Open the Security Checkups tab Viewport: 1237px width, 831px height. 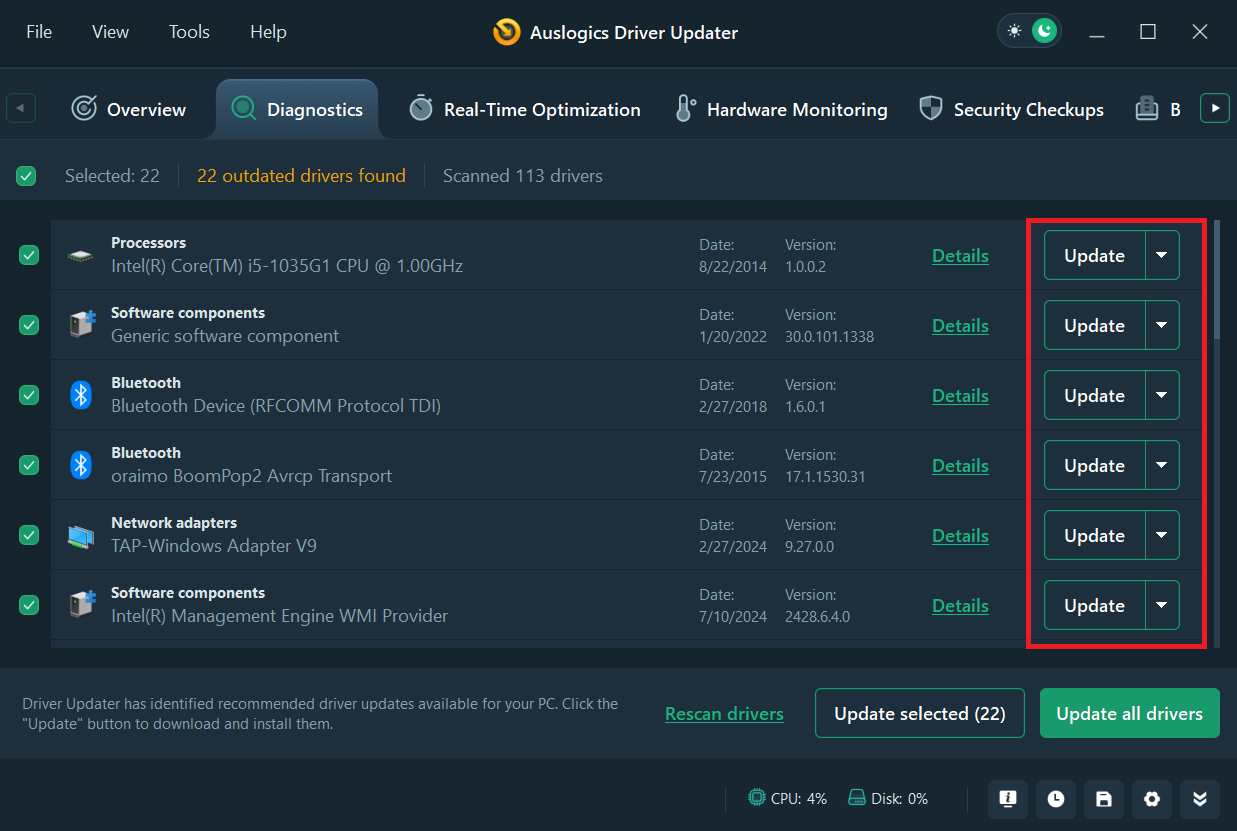pyautogui.click(x=1011, y=109)
